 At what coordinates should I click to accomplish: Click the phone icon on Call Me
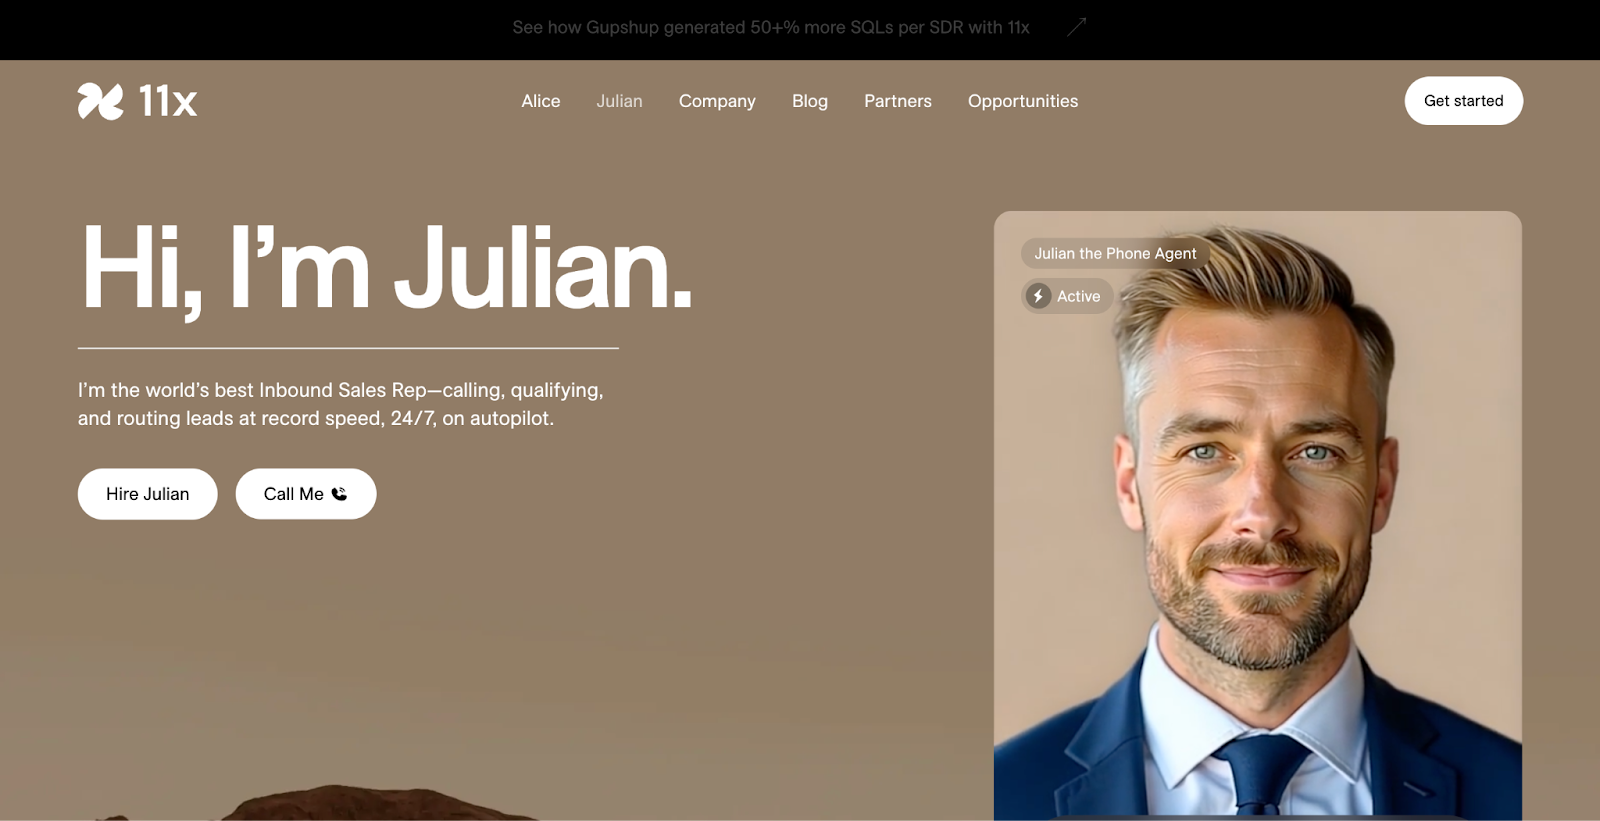pos(339,494)
